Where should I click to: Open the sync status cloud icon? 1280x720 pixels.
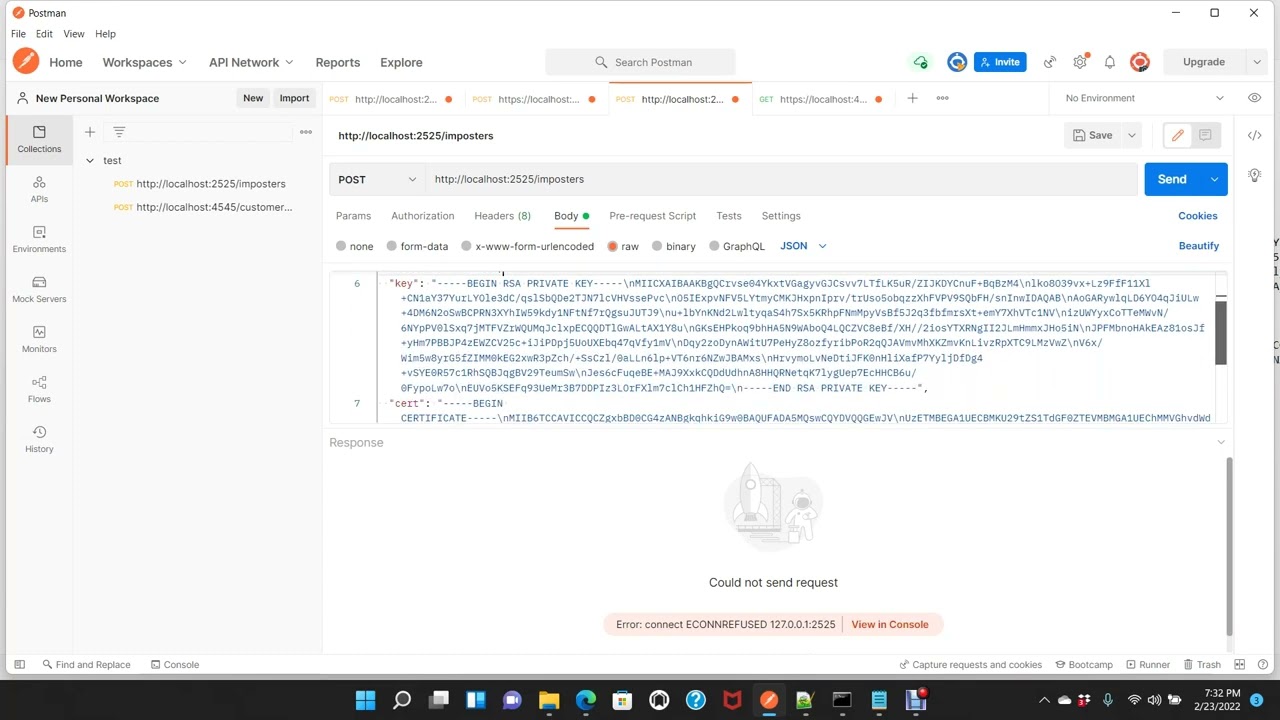(x=920, y=62)
